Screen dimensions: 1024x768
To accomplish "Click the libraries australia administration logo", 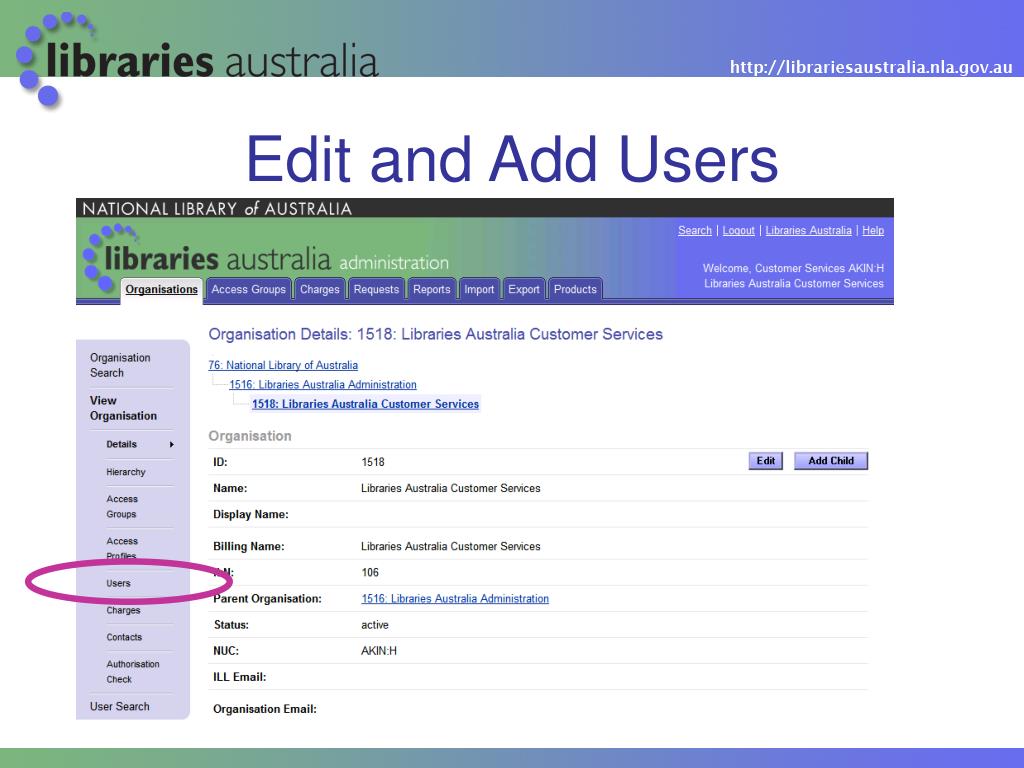I will pyautogui.click(x=266, y=259).
